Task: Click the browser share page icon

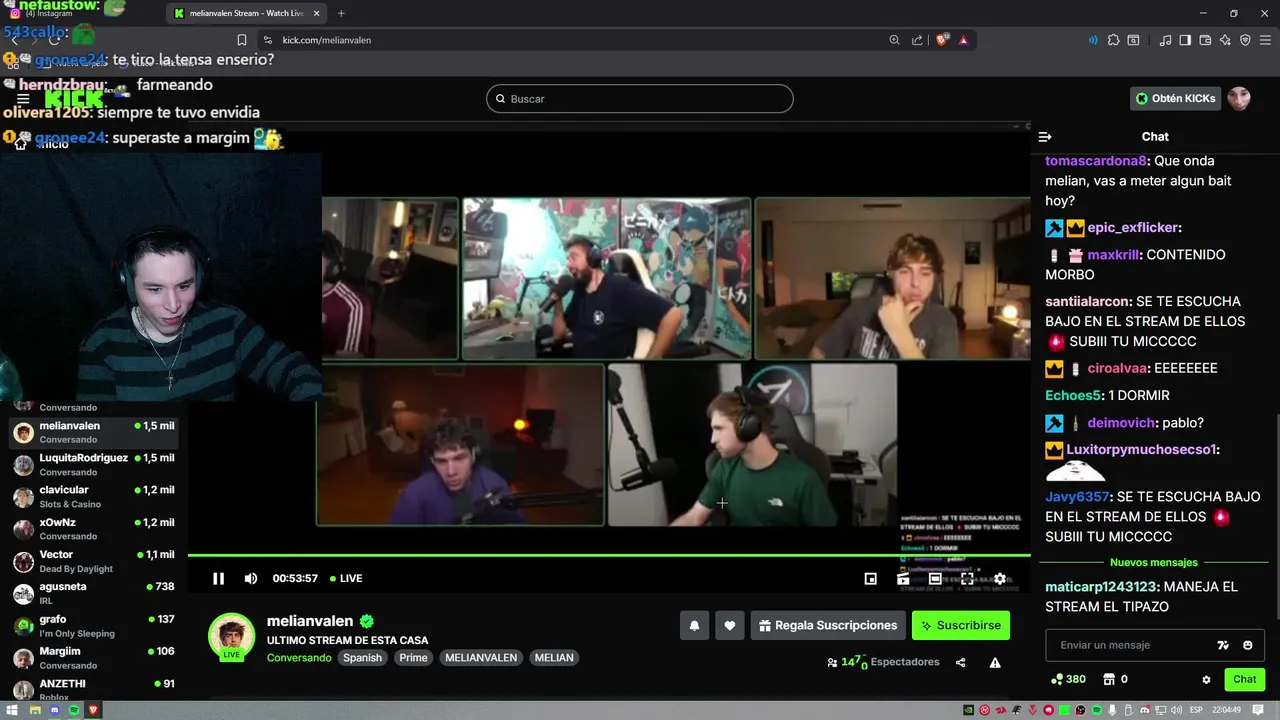Action: coord(917,40)
